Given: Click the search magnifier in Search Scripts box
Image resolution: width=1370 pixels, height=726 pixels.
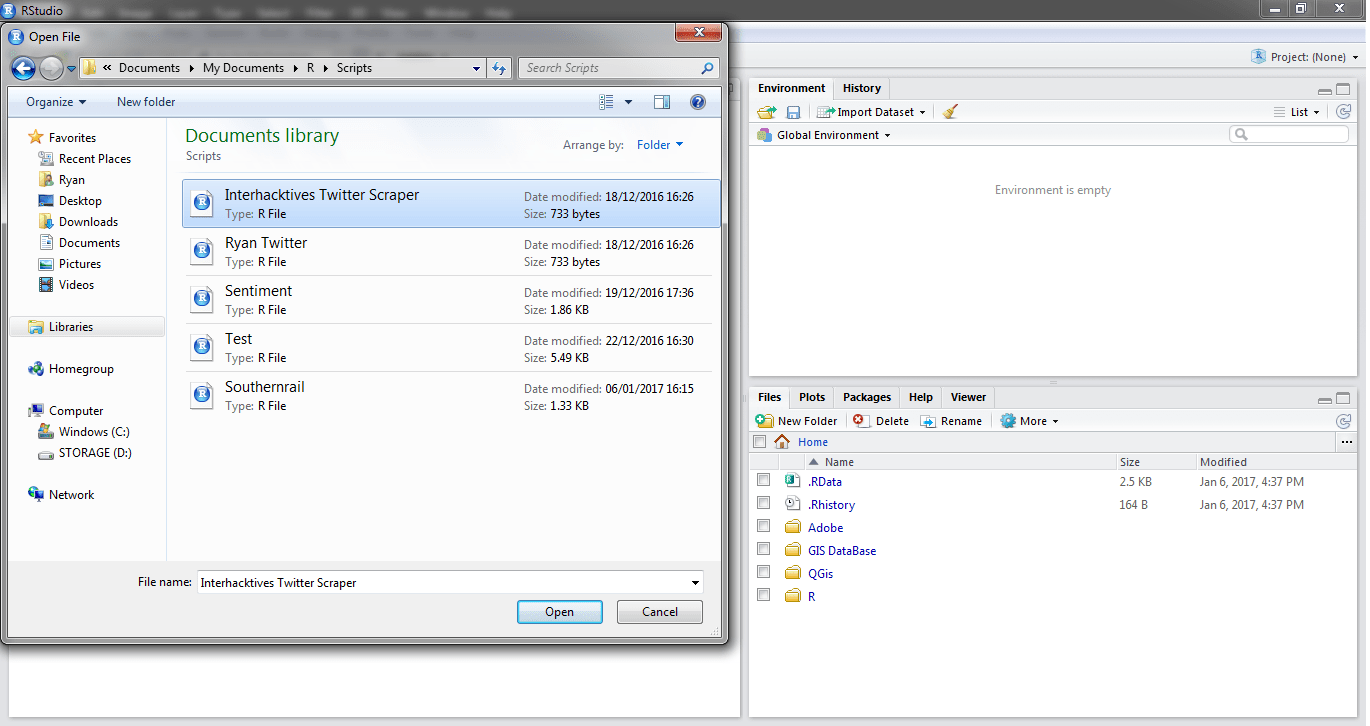Looking at the screenshot, I should [x=708, y=68].
